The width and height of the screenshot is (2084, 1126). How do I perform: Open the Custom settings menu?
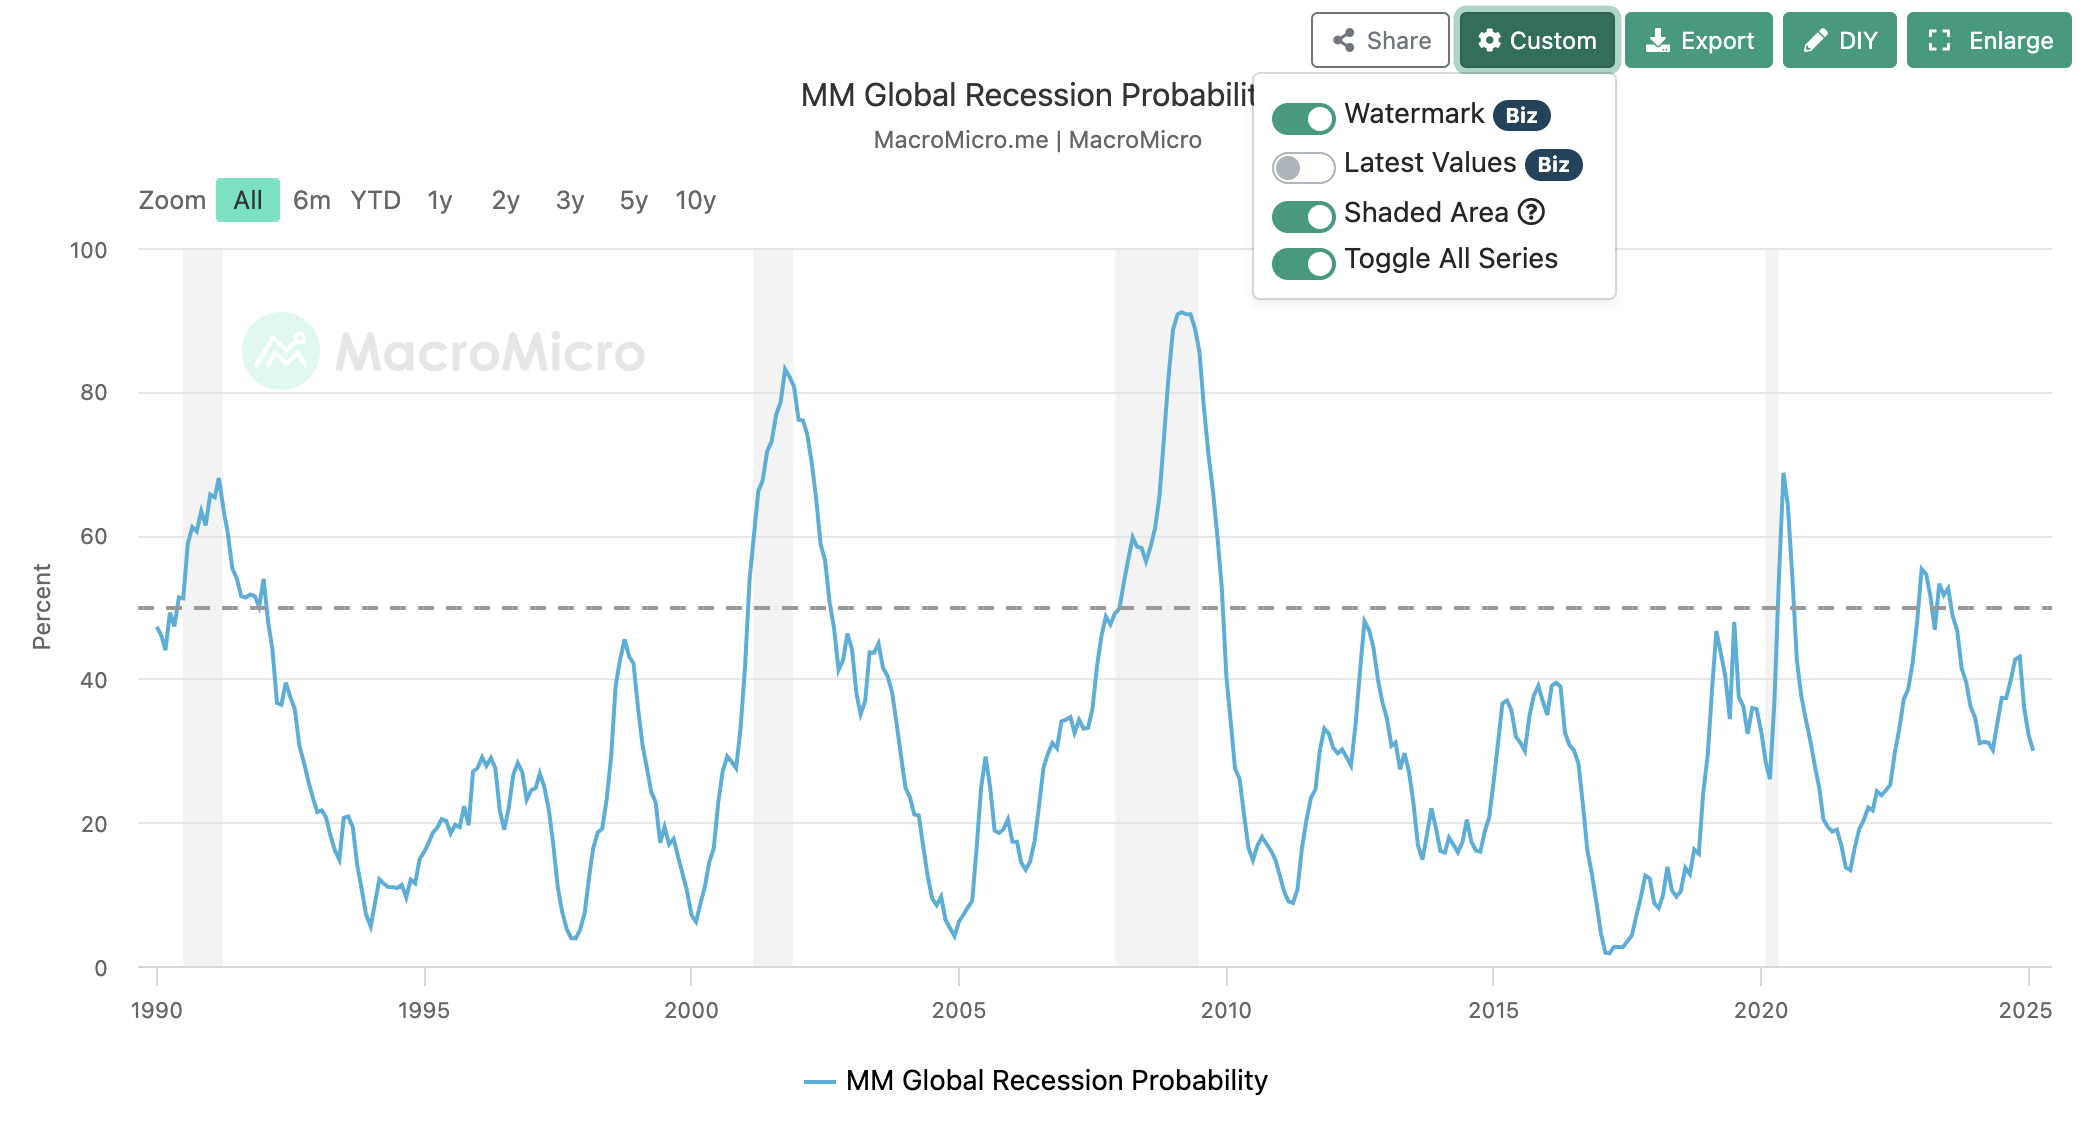point(1537,40)
